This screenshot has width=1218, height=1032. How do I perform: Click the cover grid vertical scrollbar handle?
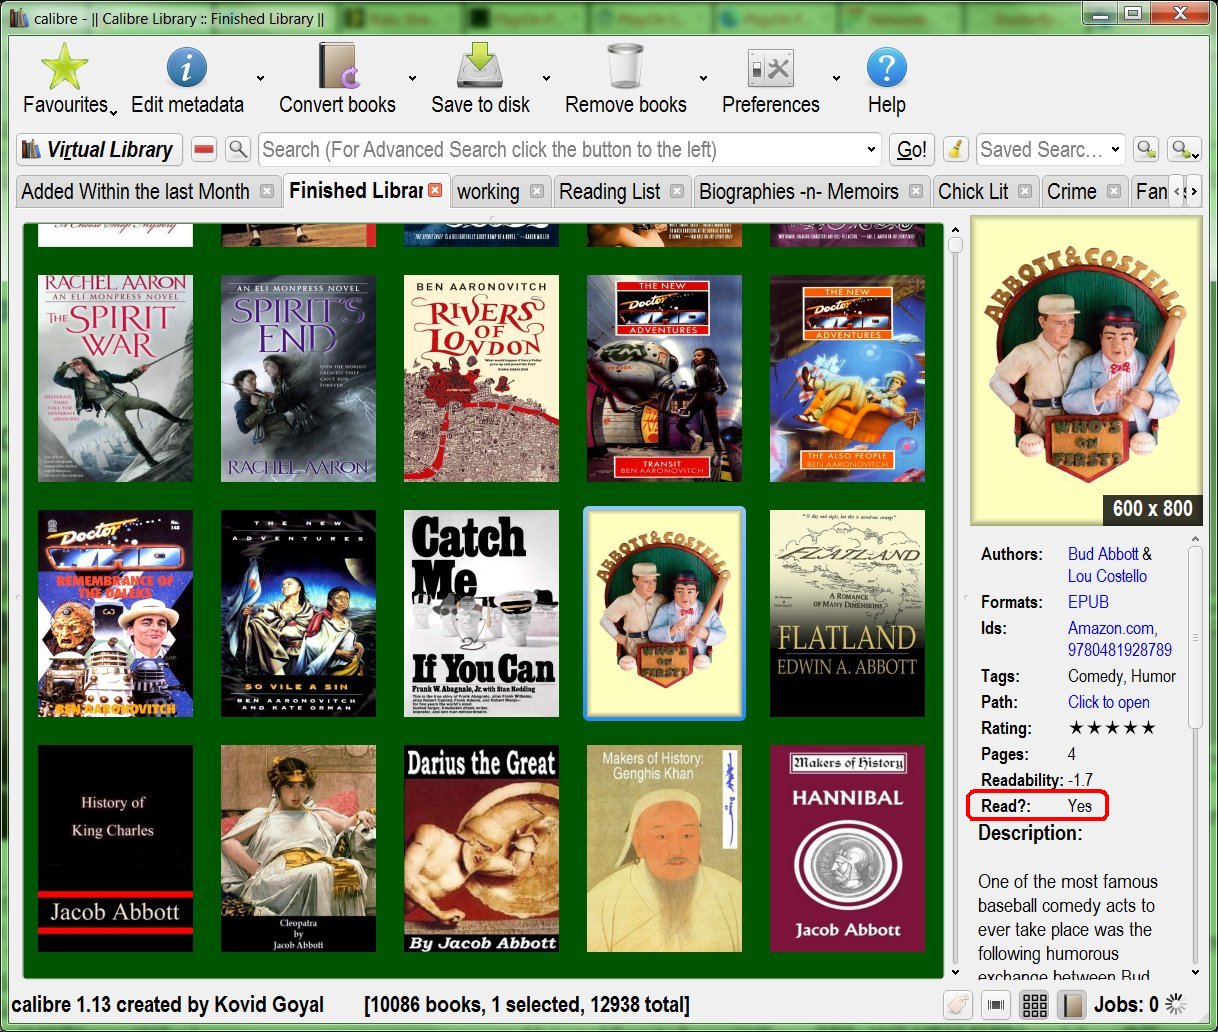click(x=955, y=245)
